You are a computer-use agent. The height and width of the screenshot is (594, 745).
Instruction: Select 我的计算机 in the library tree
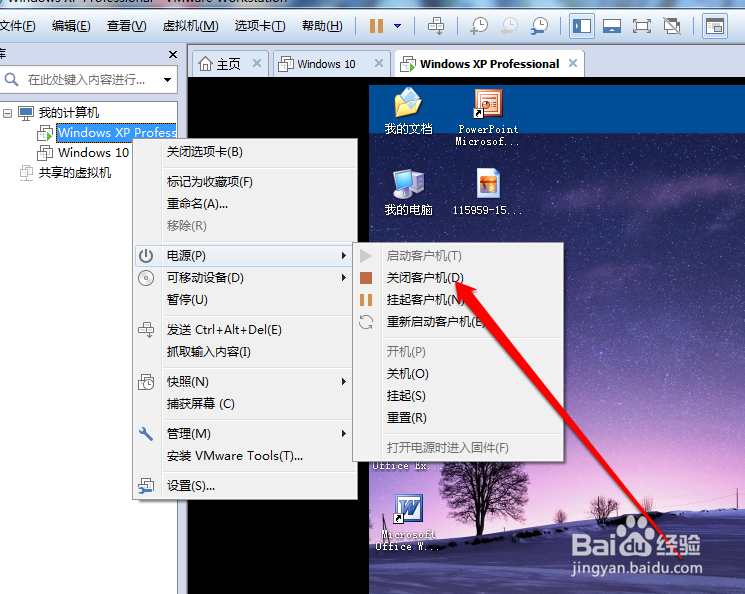point(68,113)
